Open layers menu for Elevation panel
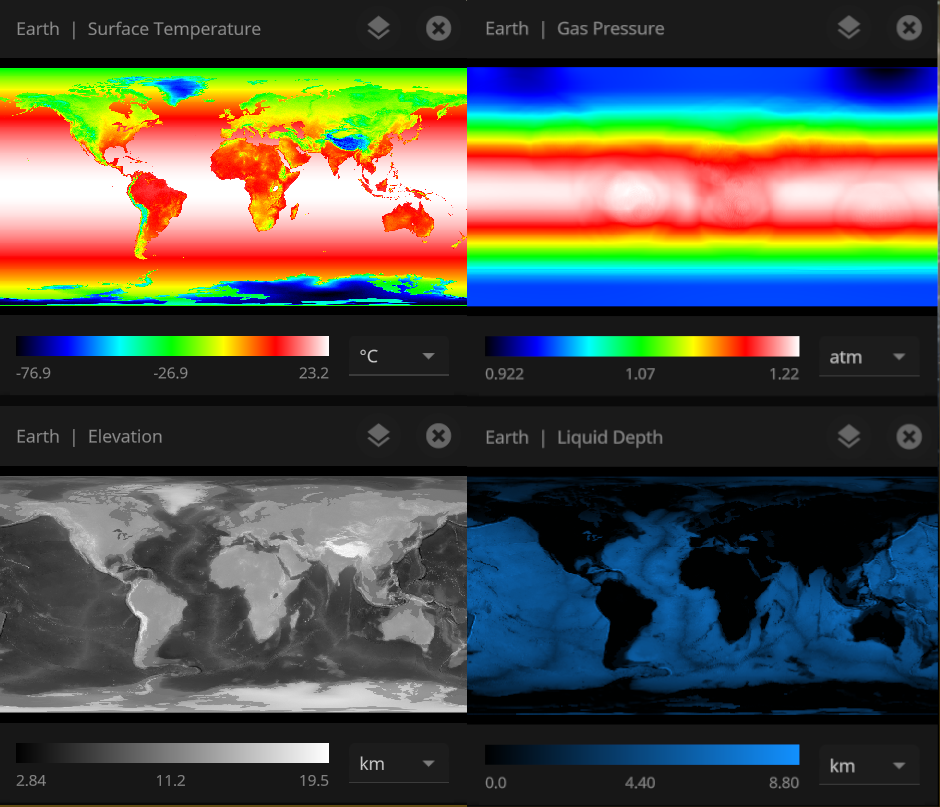Image resolution: width=940 pixels, height=807 pixels. (x=378, y=436)
